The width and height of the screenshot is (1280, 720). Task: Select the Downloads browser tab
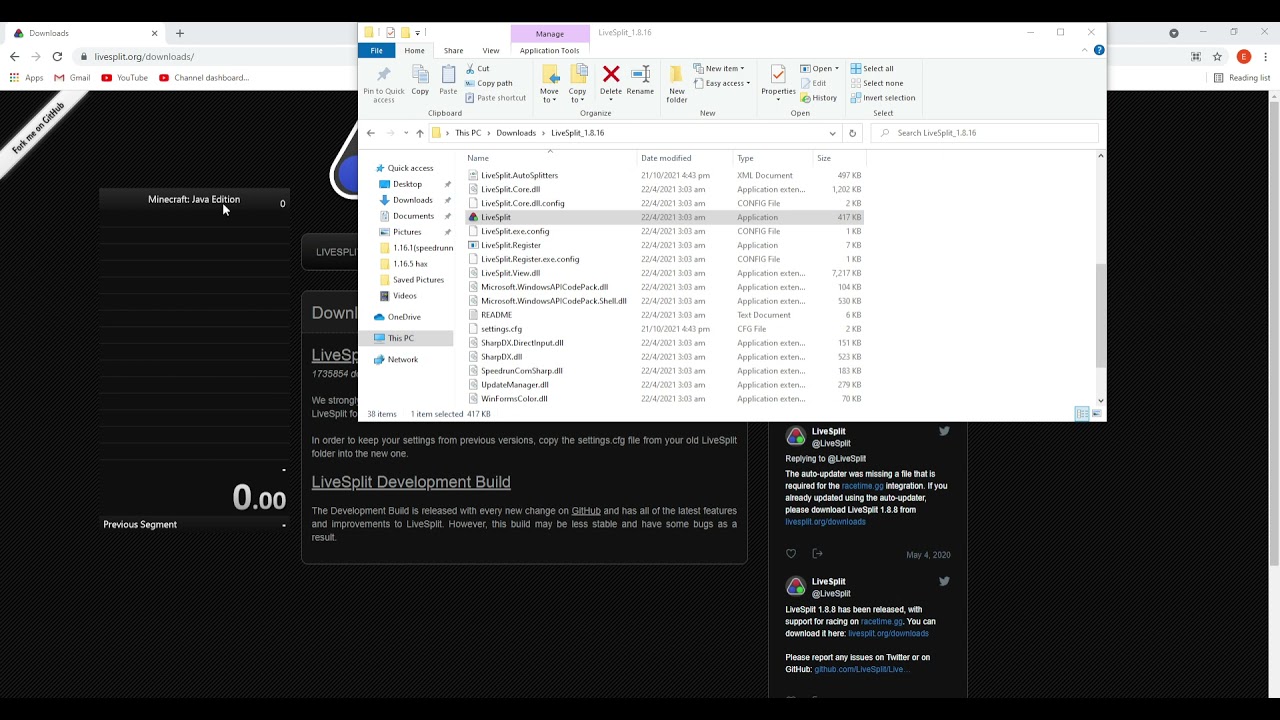pyautogui.click(x=86, y=33)
